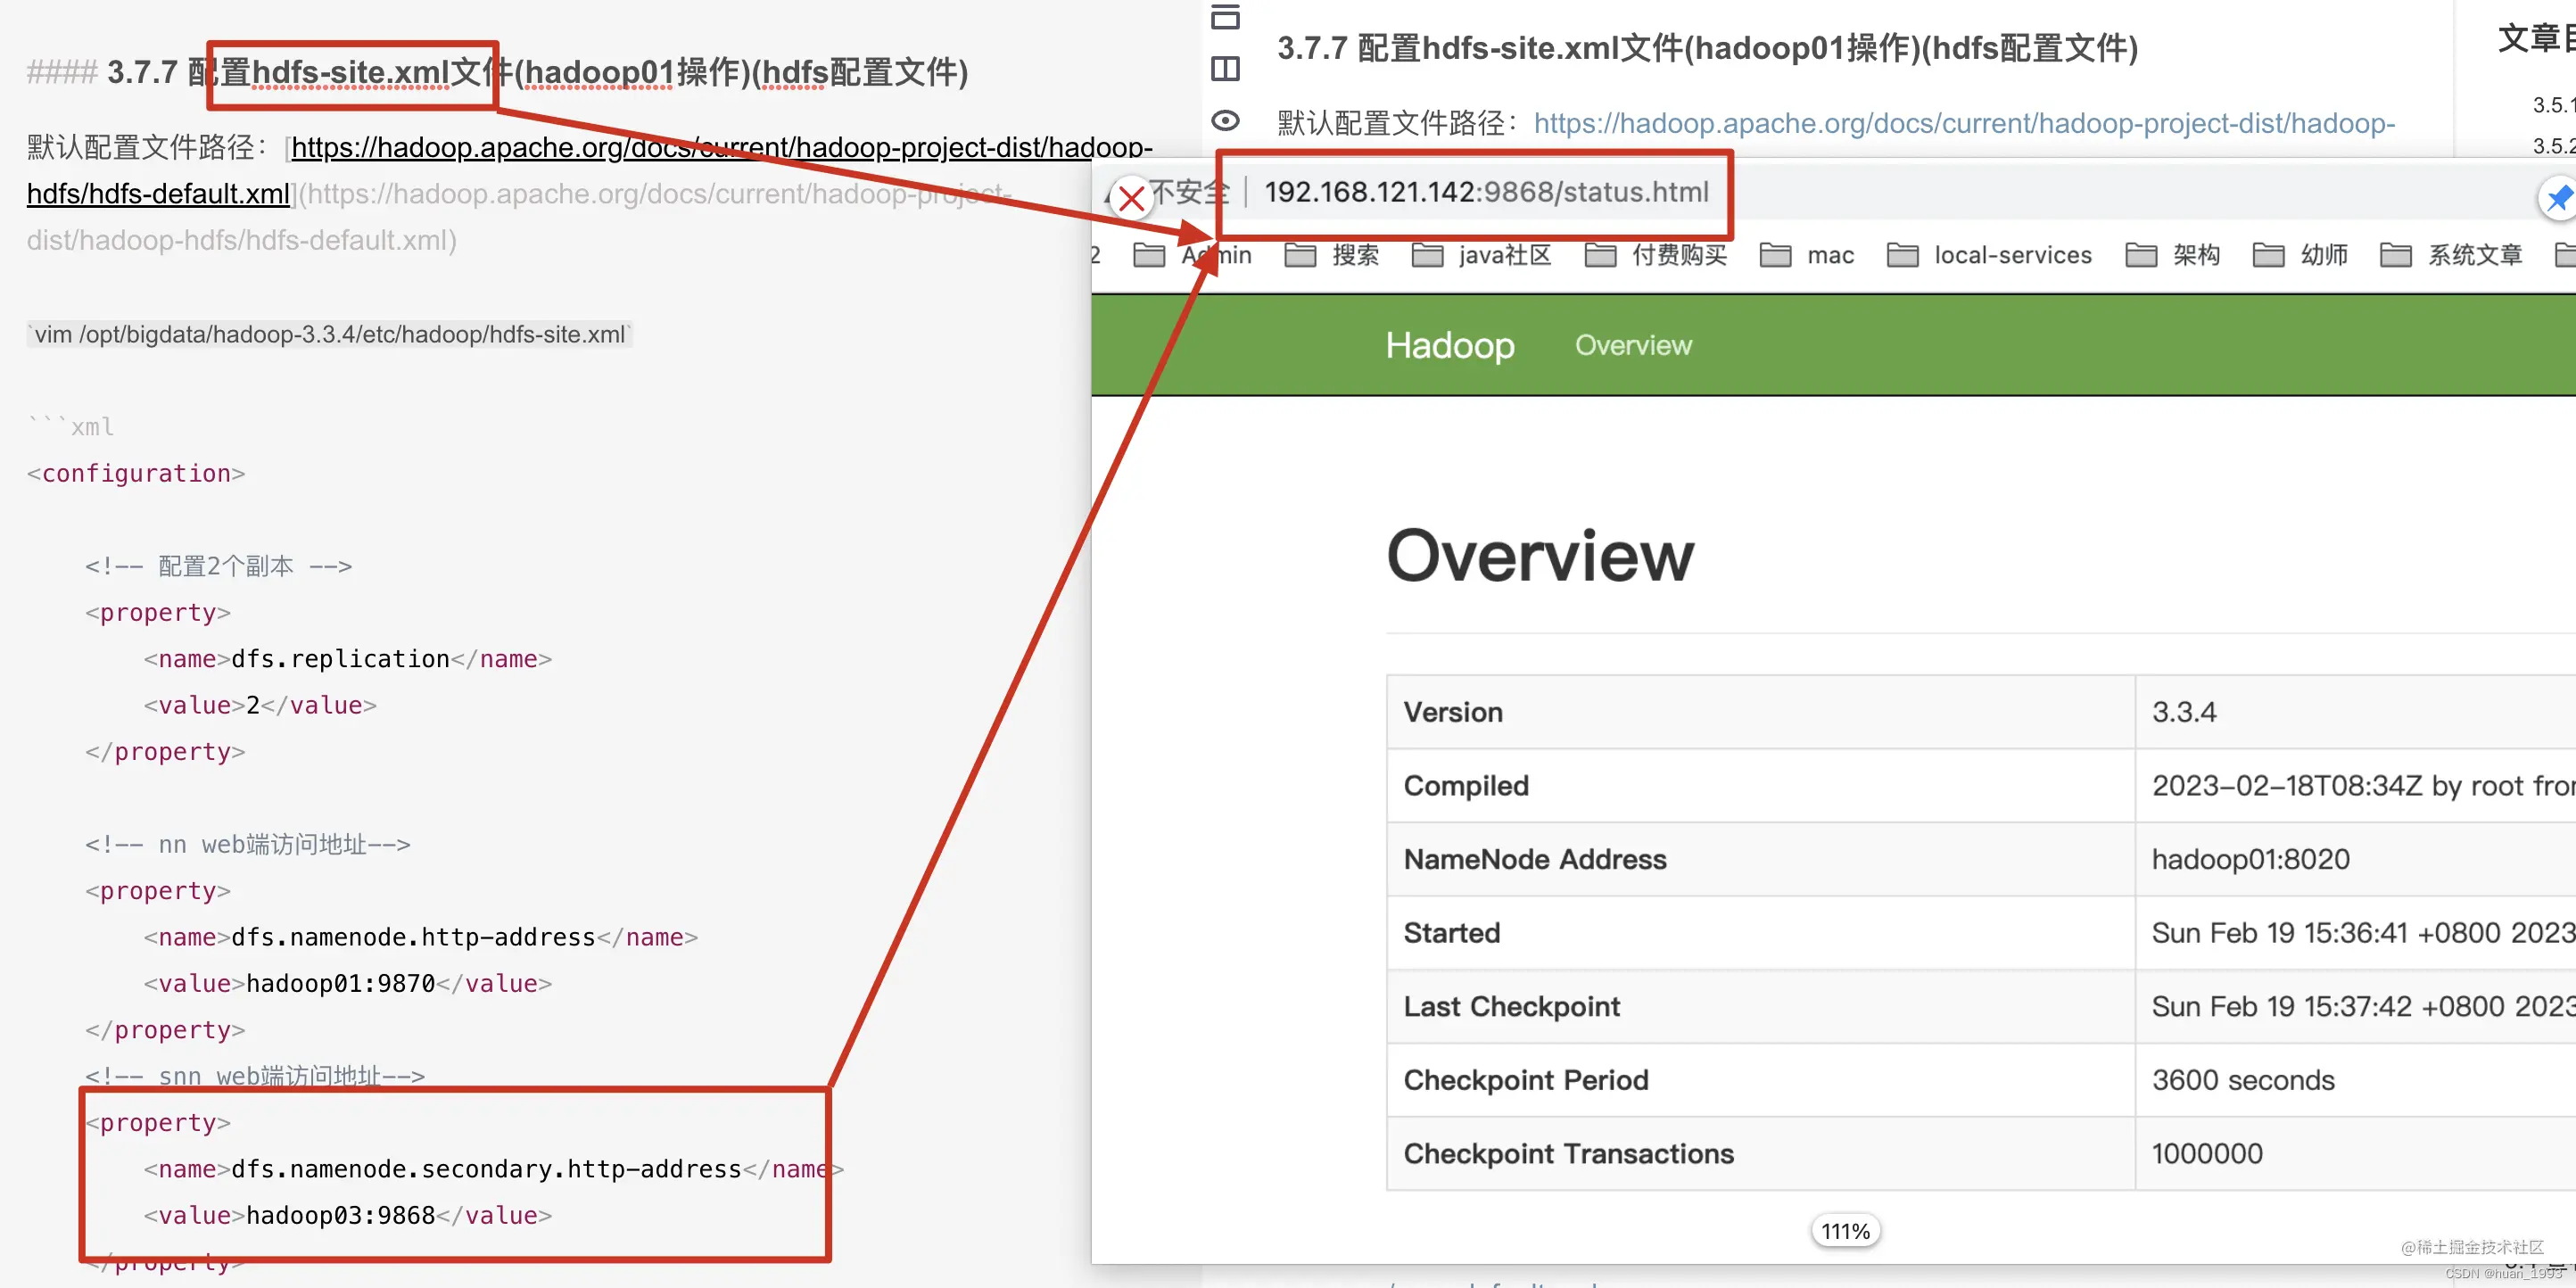2576x1288 pixels.
Task: Open the 幼师 bookmark folder
Action: tap(2300, 255)
